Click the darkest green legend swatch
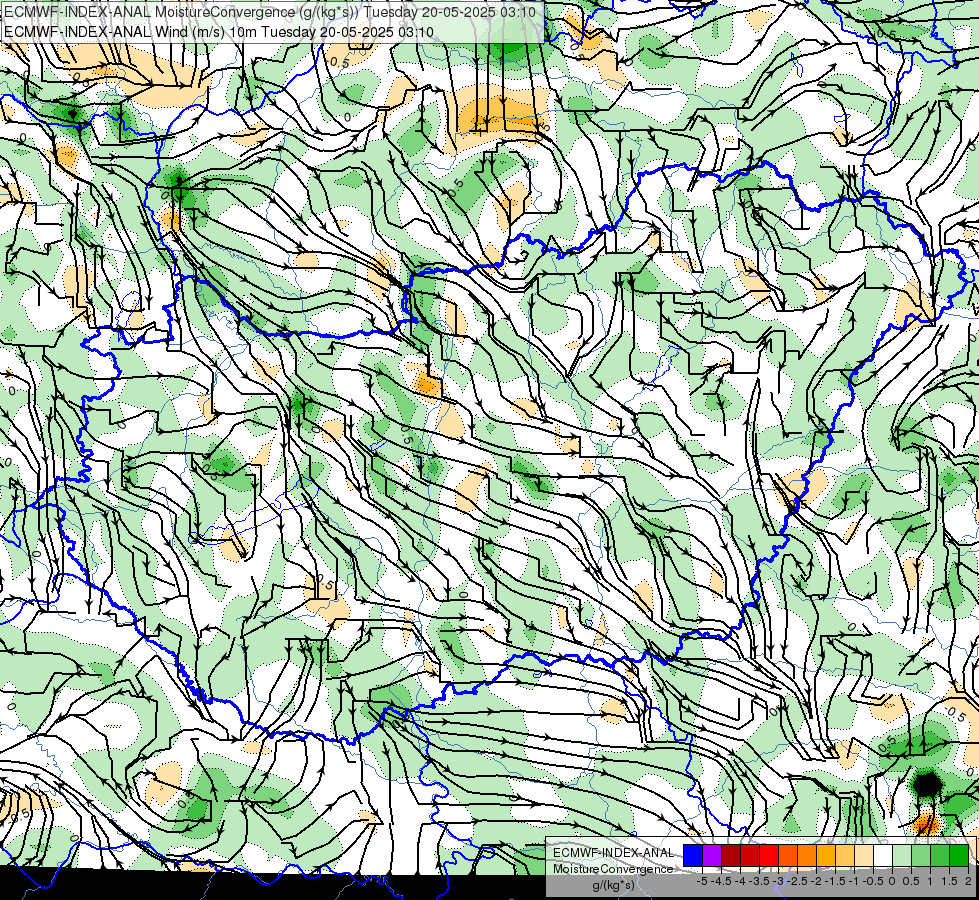The height and width of the screenshot is (900, 979). [x=959, y=855]
